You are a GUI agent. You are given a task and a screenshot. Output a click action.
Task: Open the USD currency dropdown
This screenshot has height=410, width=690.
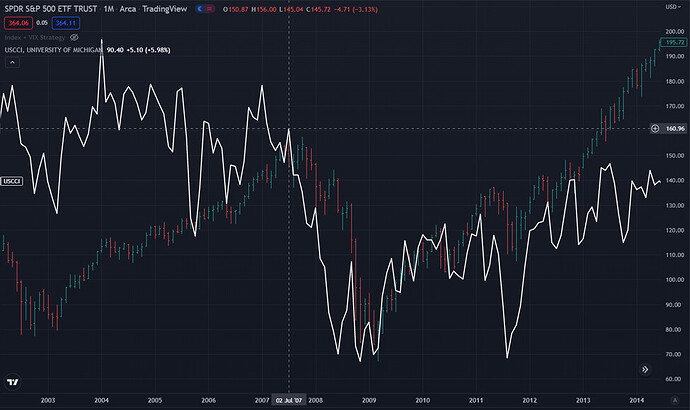click(673, 7)
